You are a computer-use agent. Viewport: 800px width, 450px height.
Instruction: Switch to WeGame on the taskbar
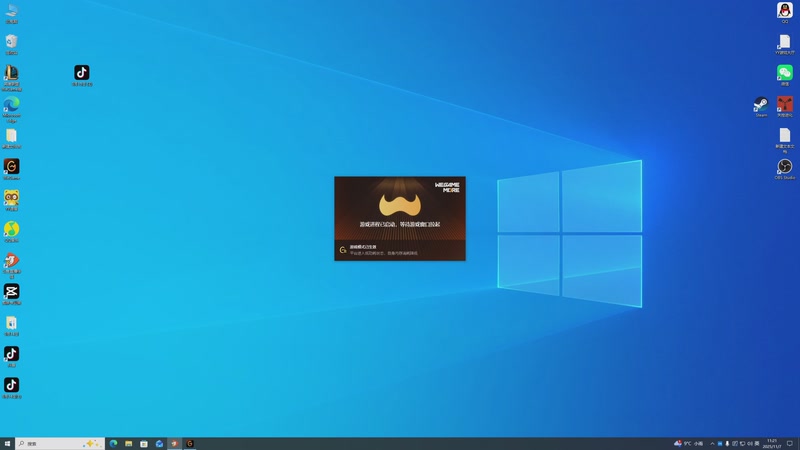point(190,443)
